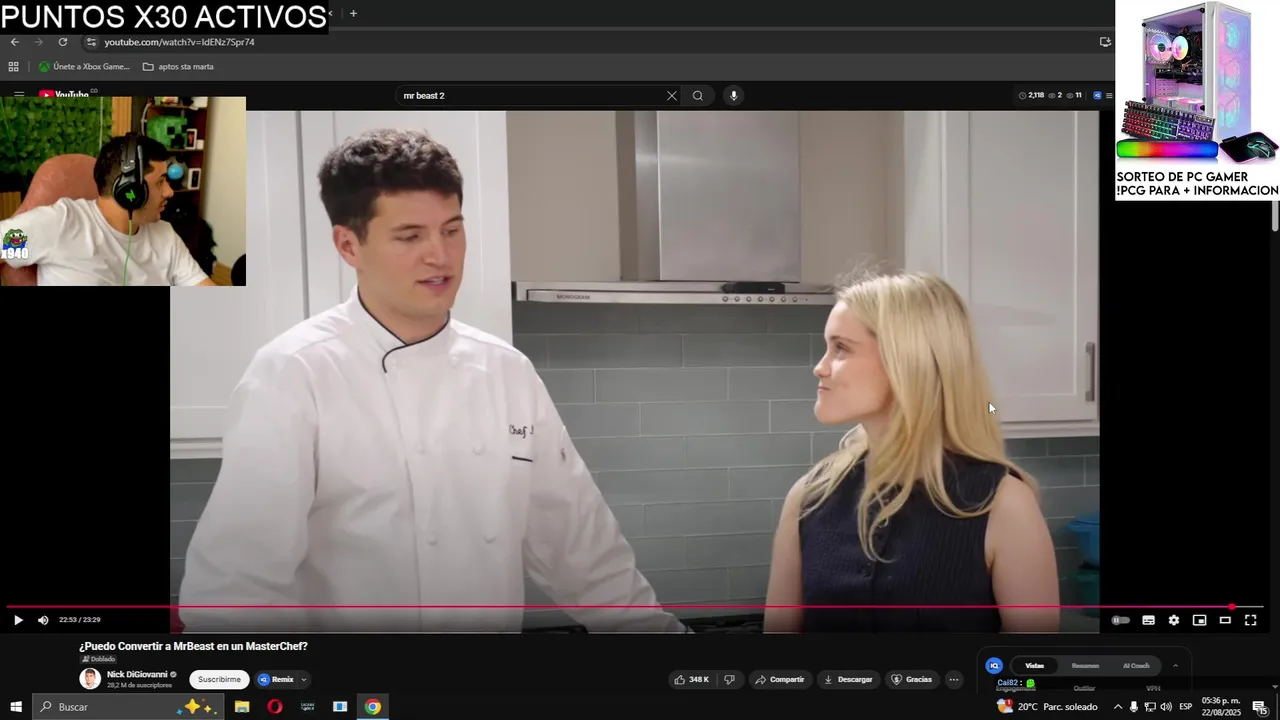Open YouTube hamburger guide menu

[x=18, y=94]
